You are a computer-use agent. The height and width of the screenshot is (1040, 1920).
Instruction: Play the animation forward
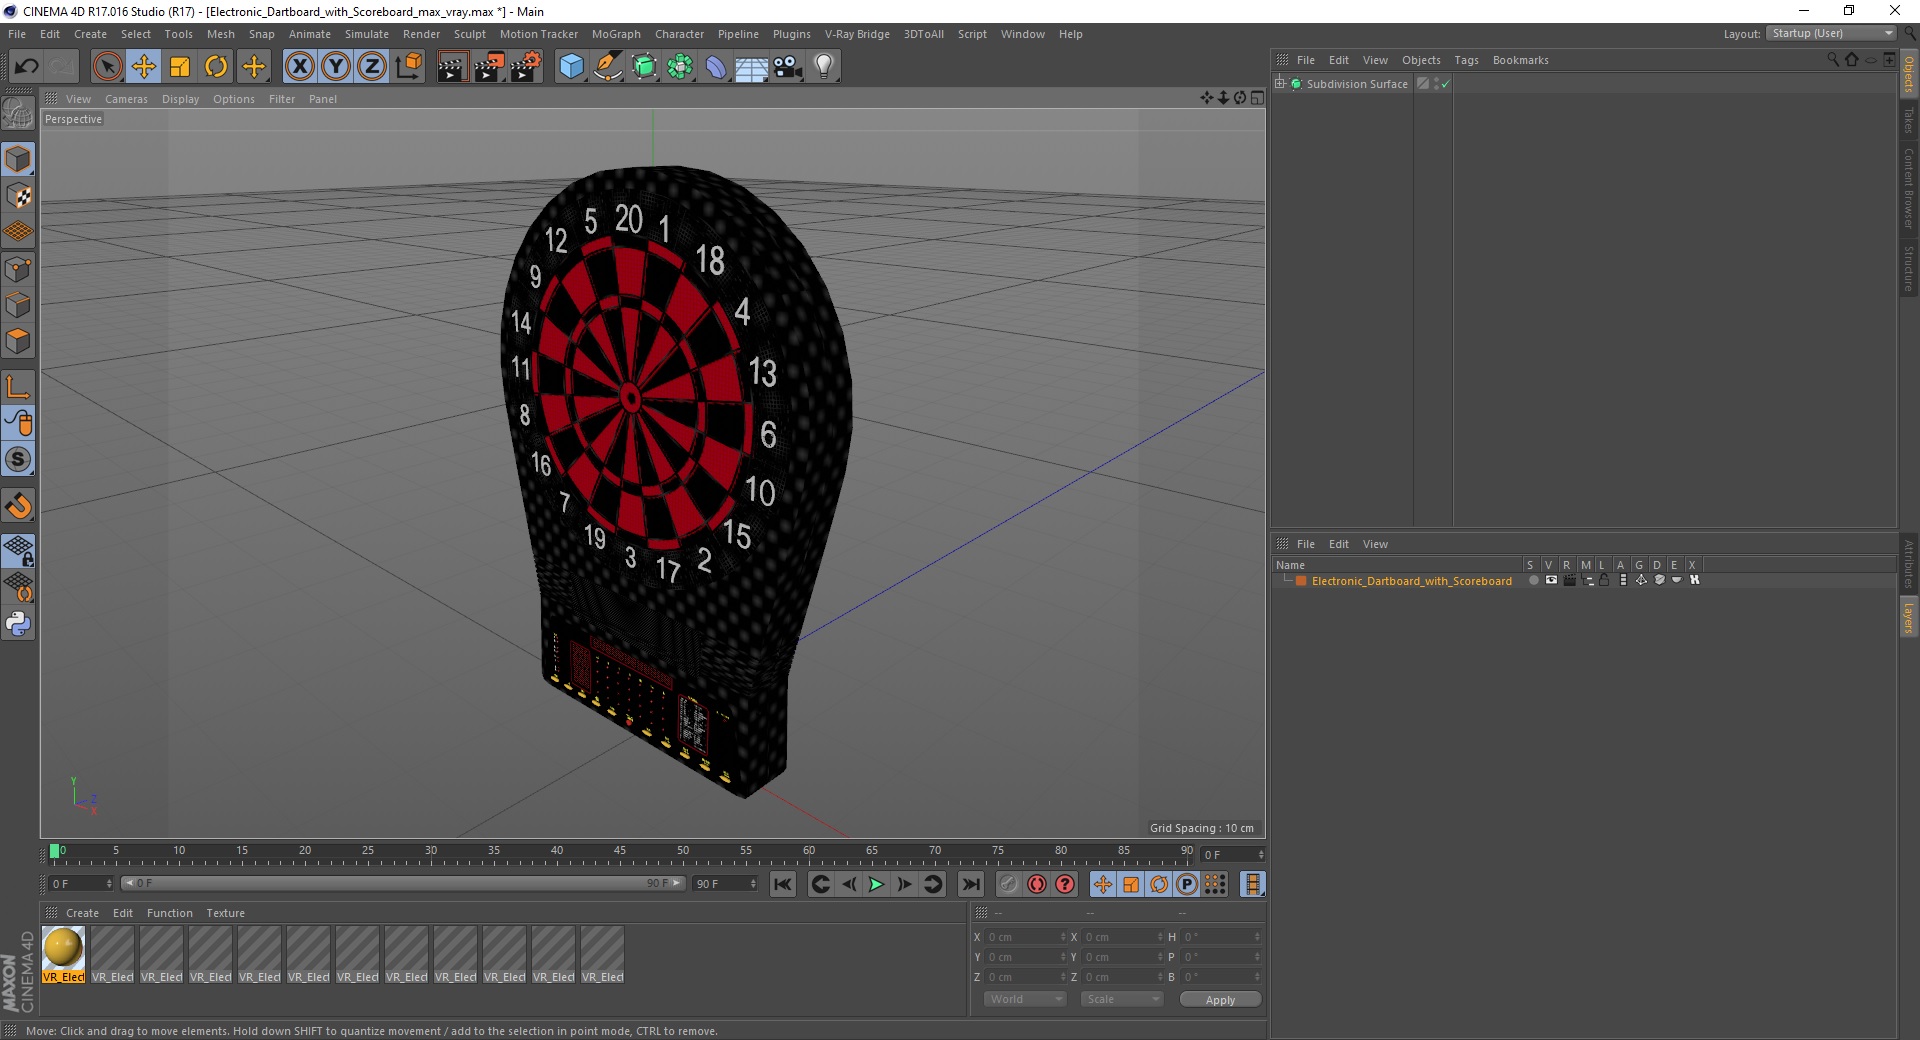pyautogui.click(x=876, y=884)
